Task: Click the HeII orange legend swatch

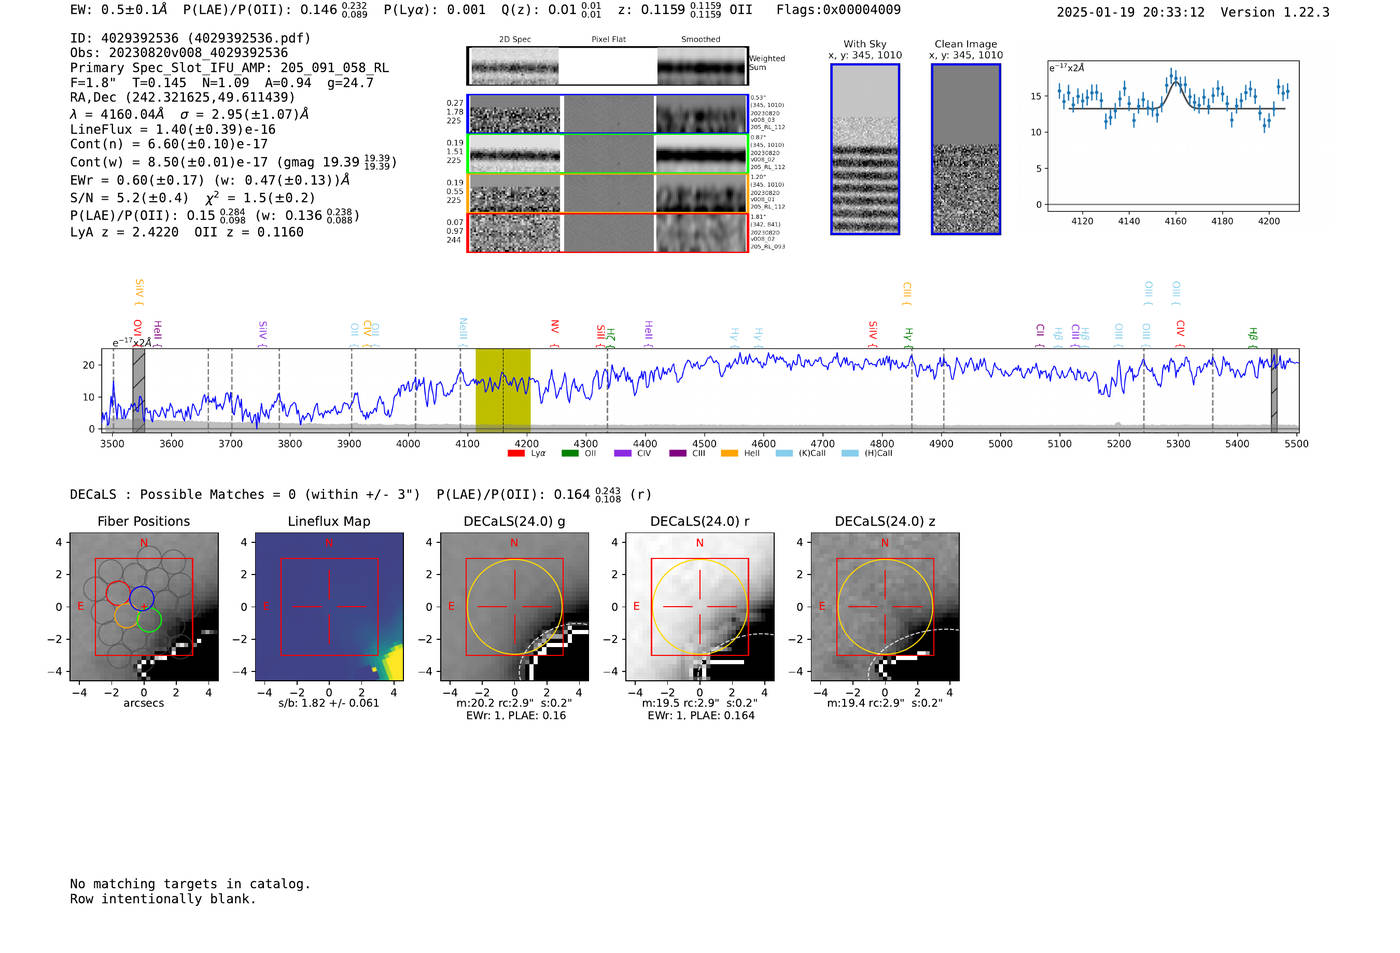Action: coord(730,454)
